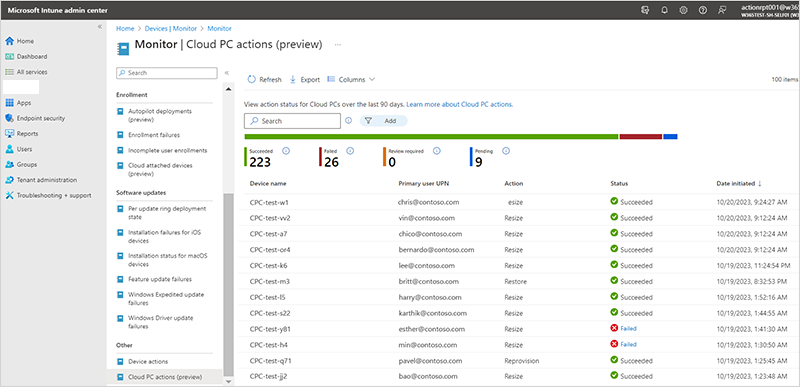Click the red Failed segment of status bar
The height and width of the screenshot is (387, 800).
point(640,137)
